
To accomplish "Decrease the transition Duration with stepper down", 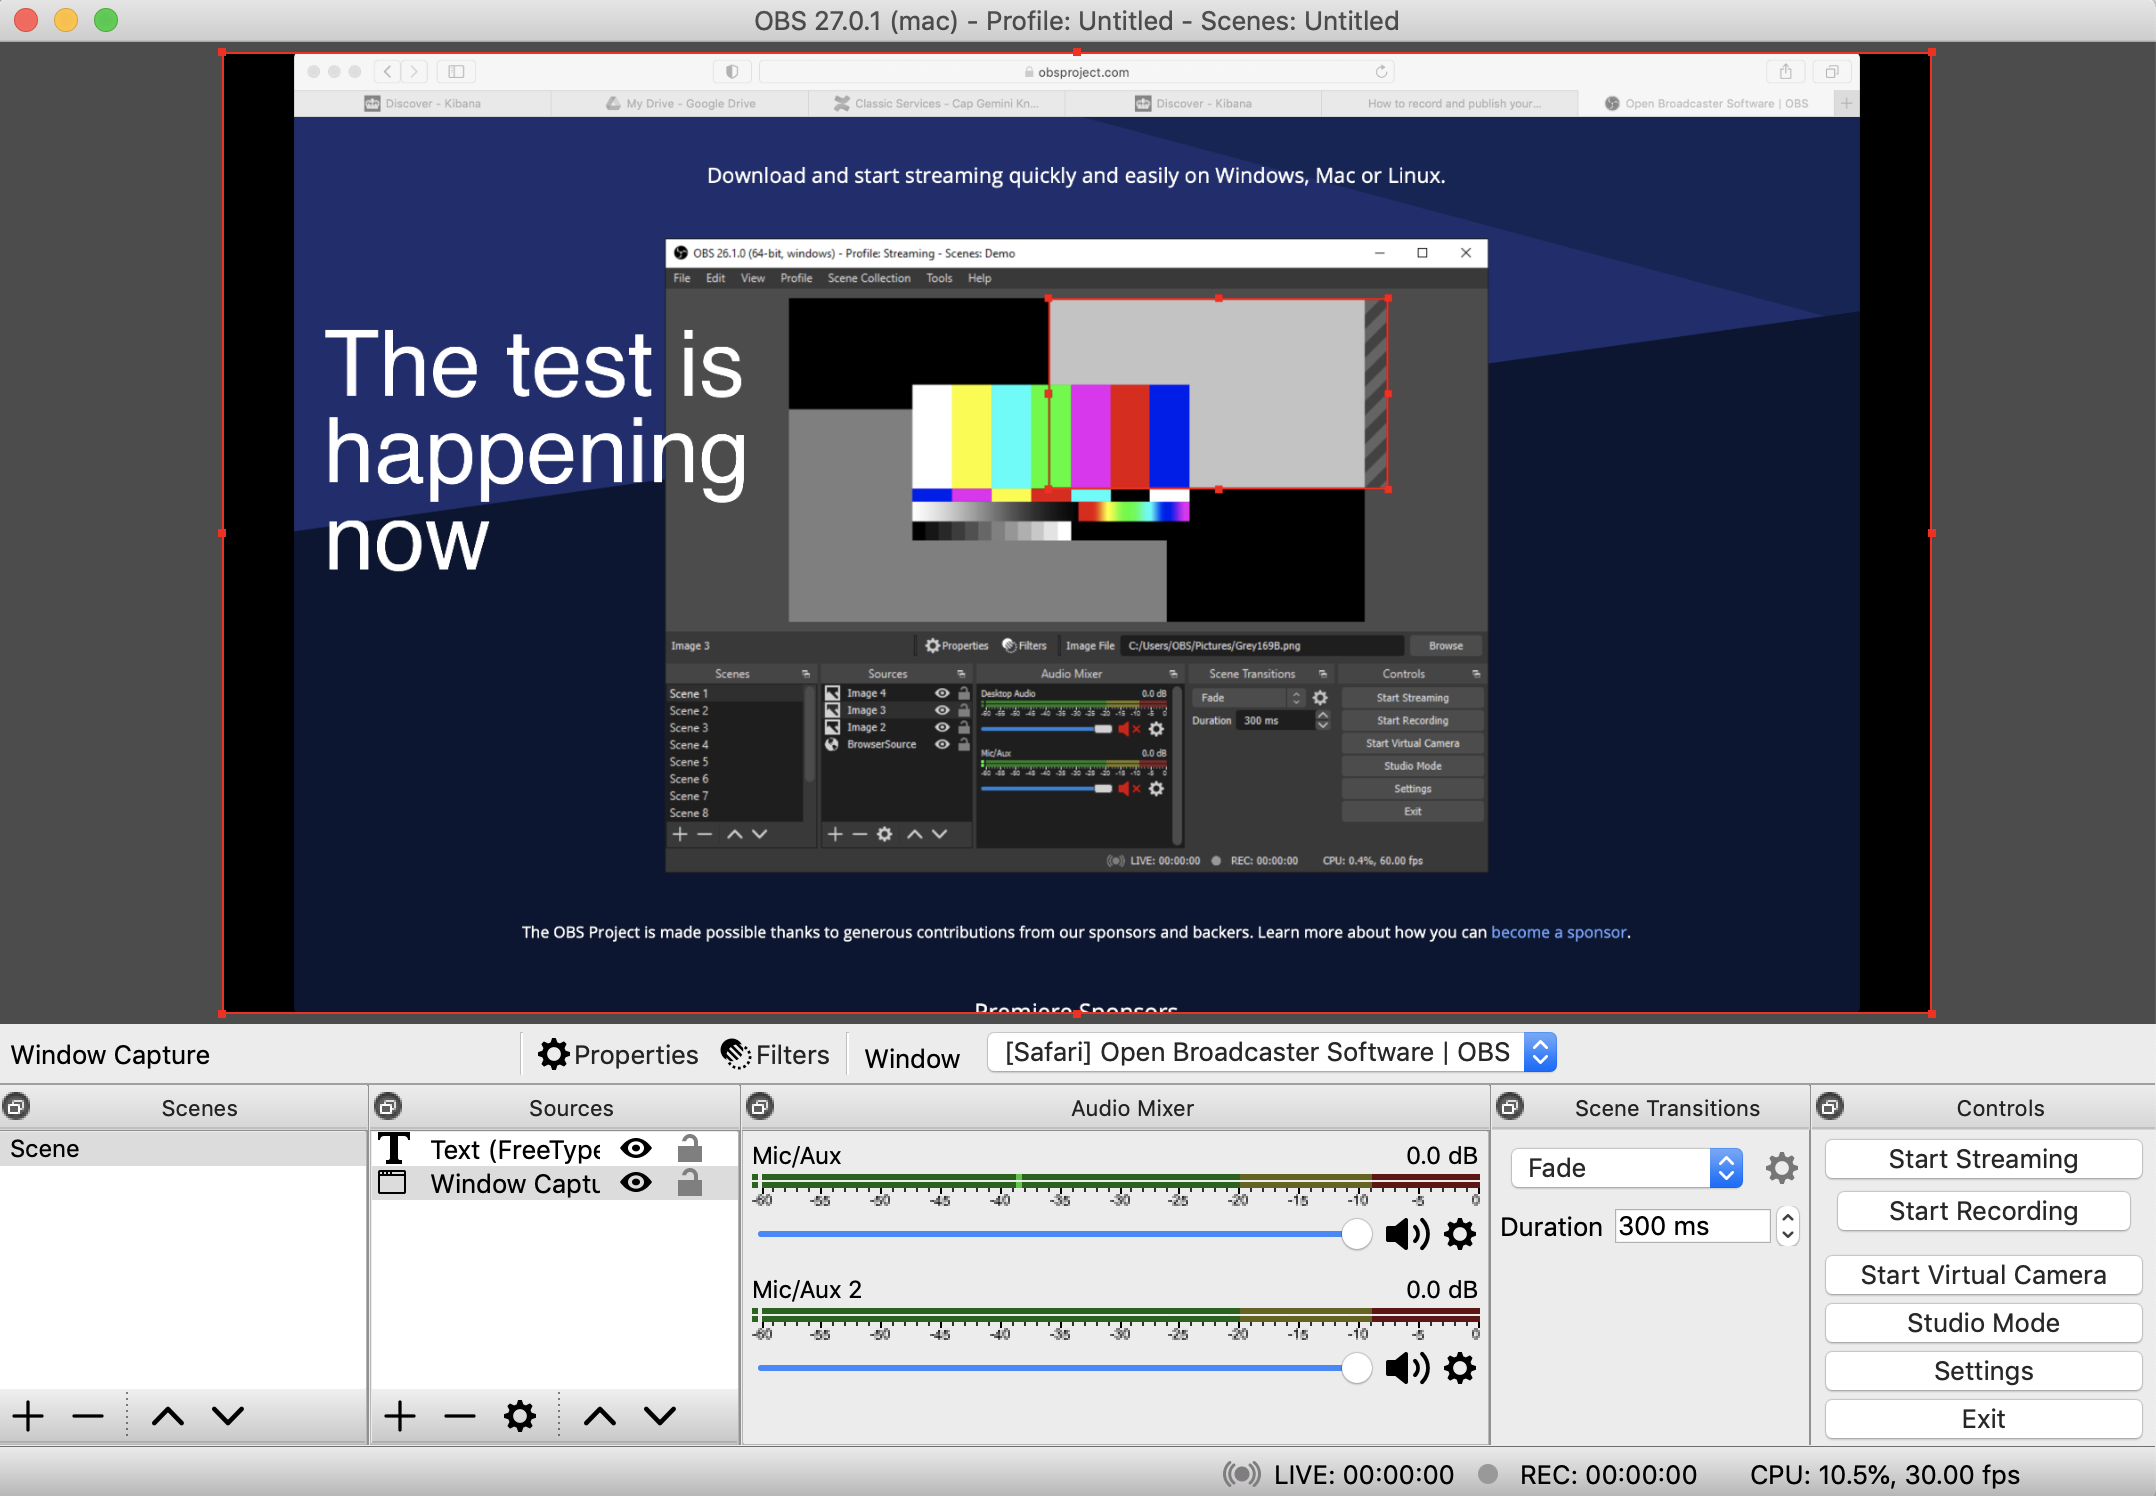I will [1788, 1235].
